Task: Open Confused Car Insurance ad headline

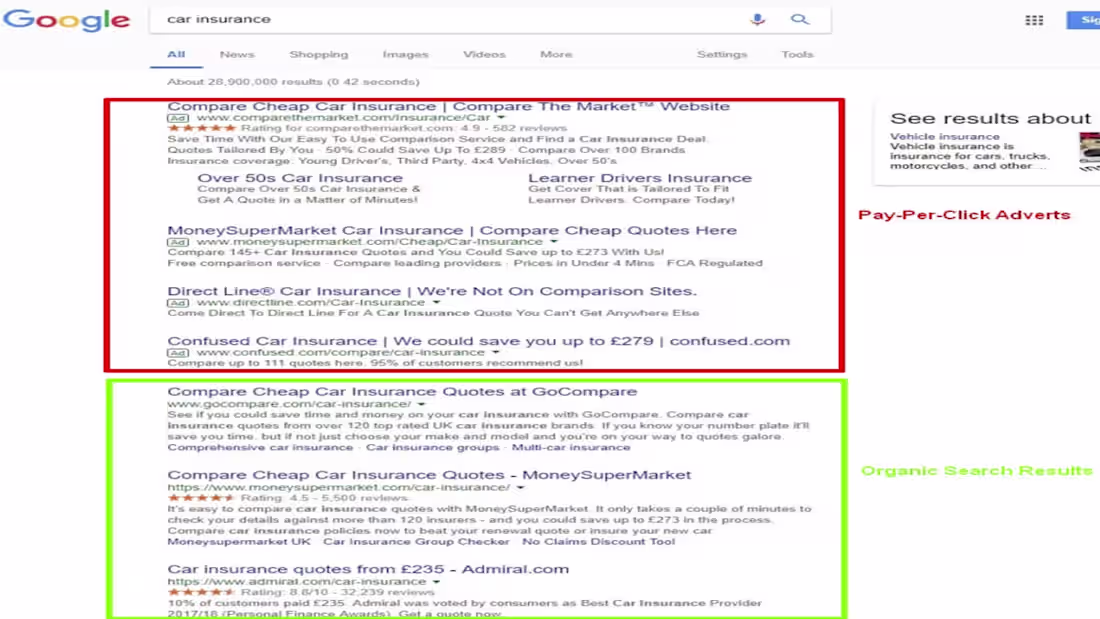Action: (478, 341)
